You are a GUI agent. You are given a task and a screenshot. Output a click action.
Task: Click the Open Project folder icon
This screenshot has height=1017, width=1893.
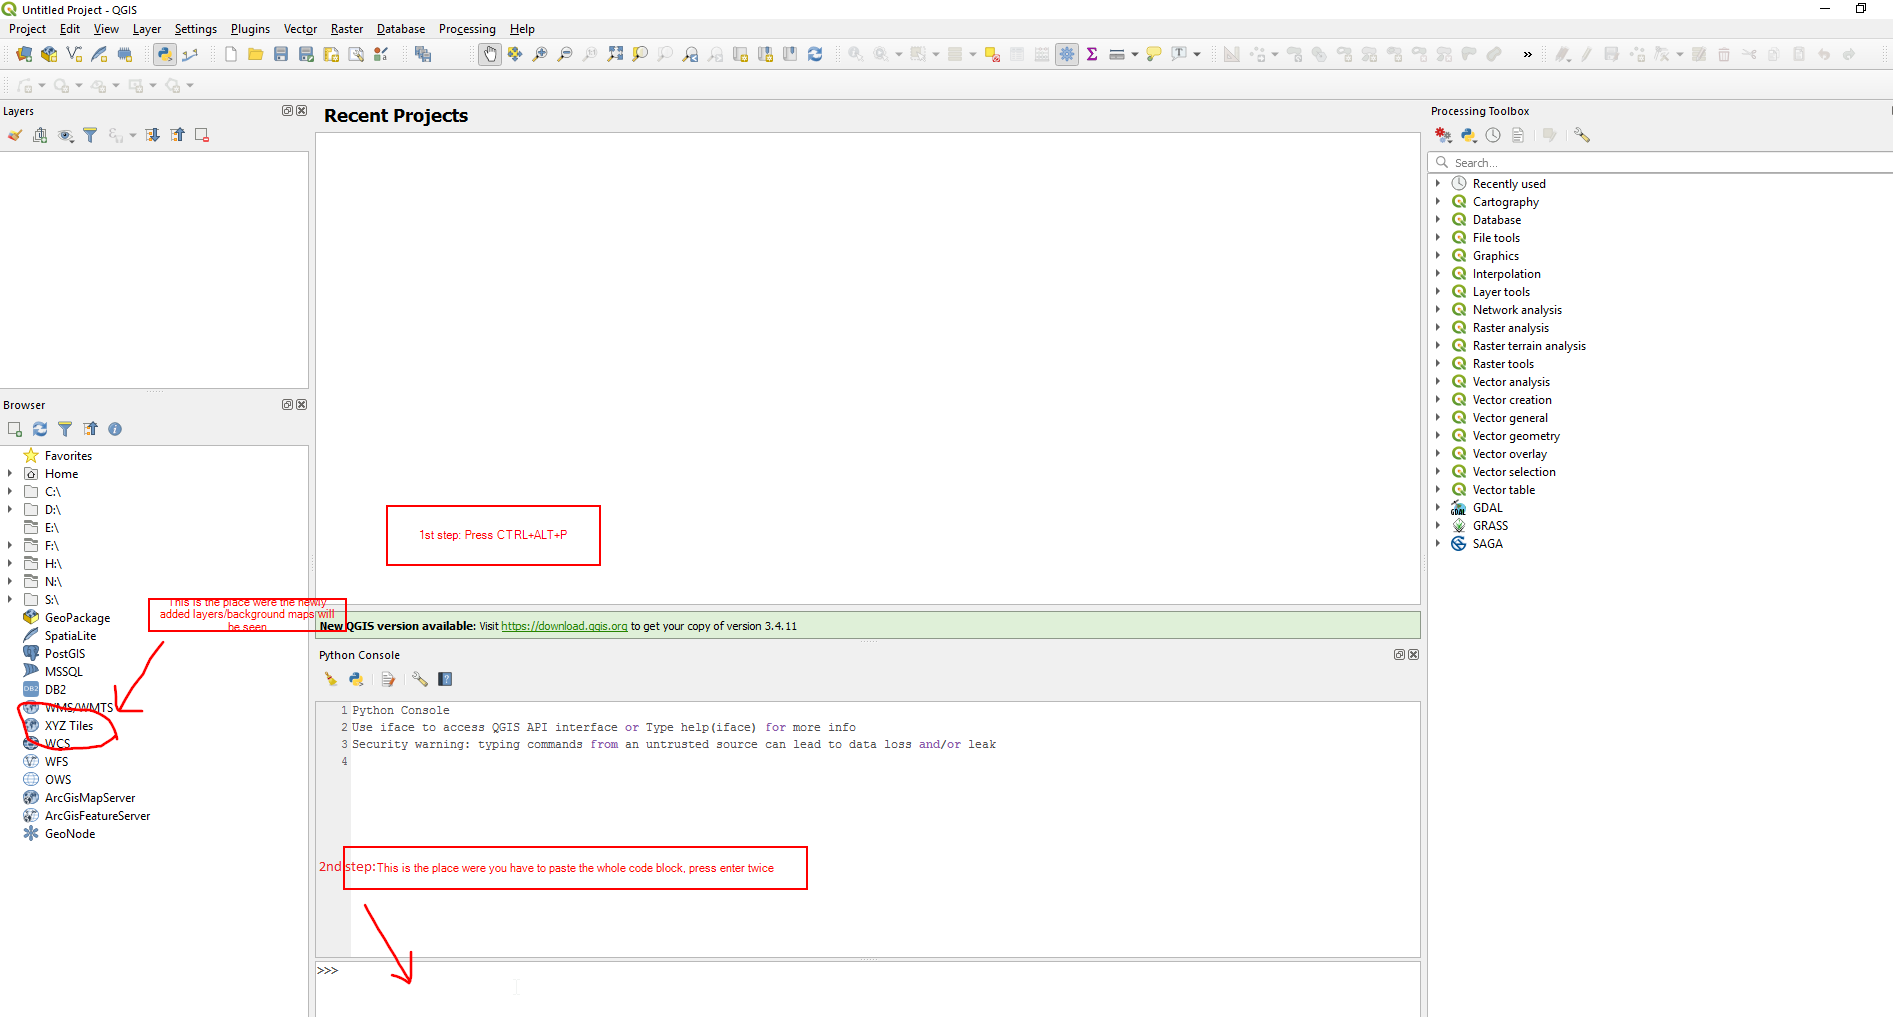(256, 54)
